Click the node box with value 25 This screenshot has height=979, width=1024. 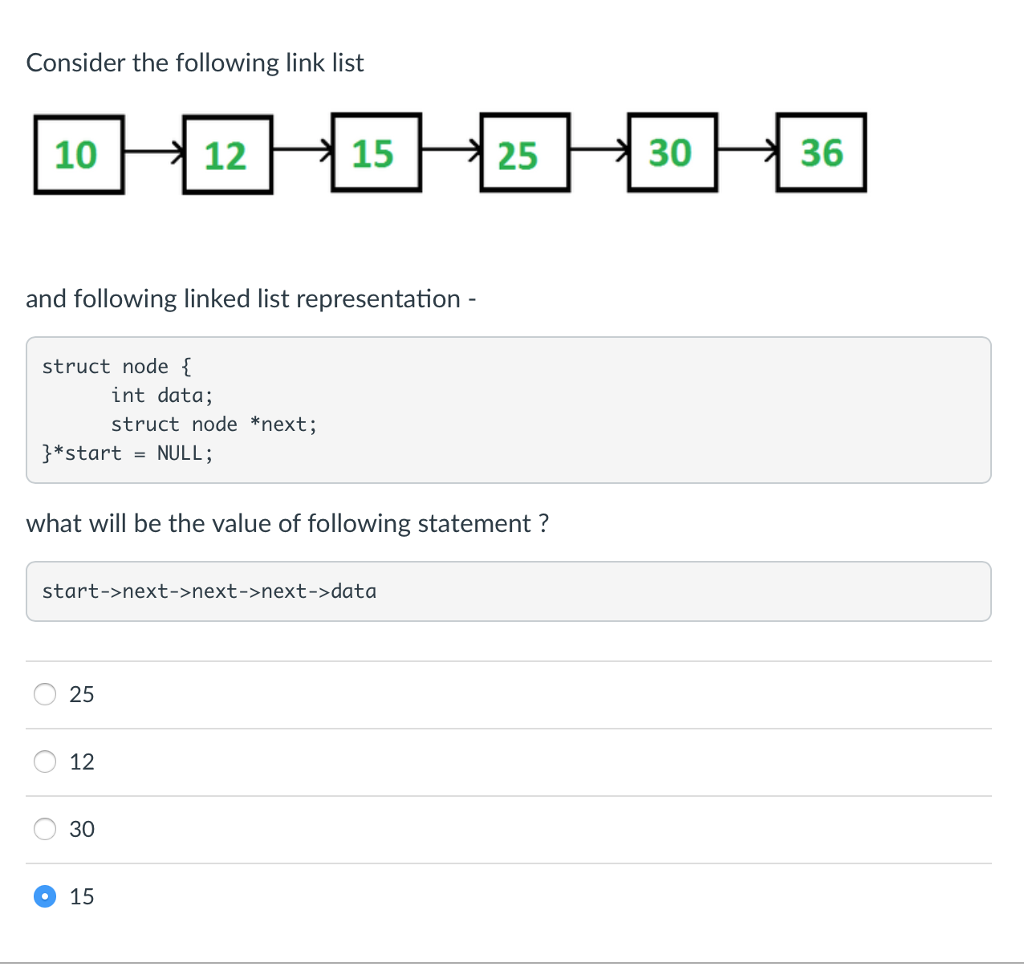525,153
